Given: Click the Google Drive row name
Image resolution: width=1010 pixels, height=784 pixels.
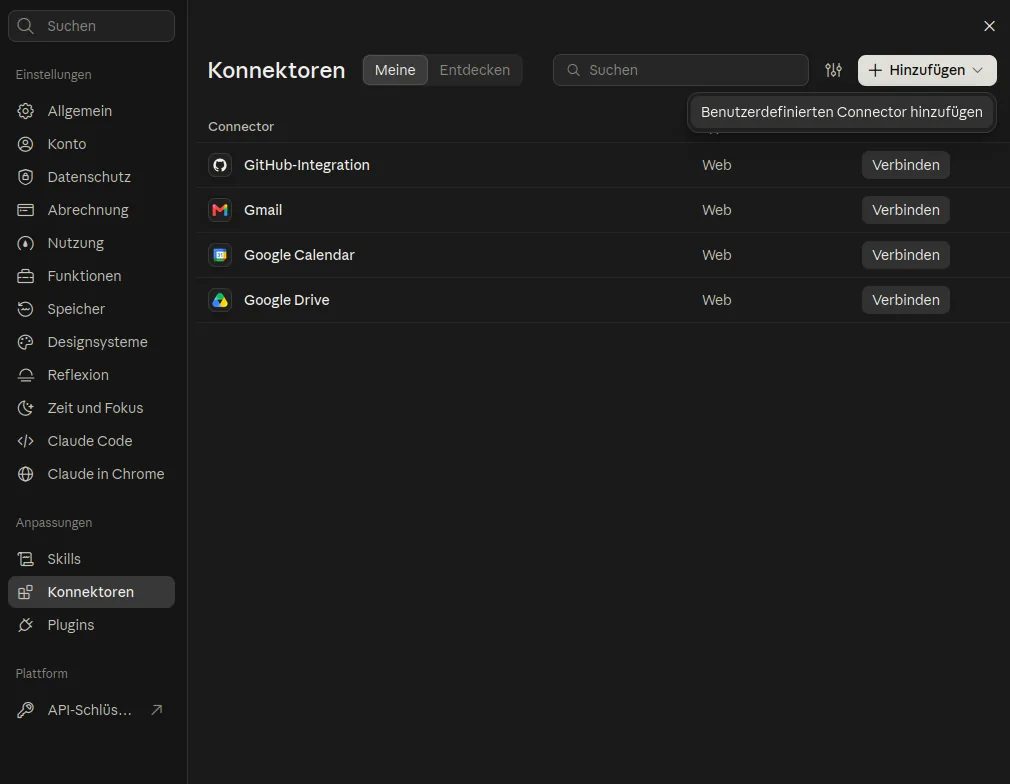Looking at the screenshot, I should [x=287, y=300].
